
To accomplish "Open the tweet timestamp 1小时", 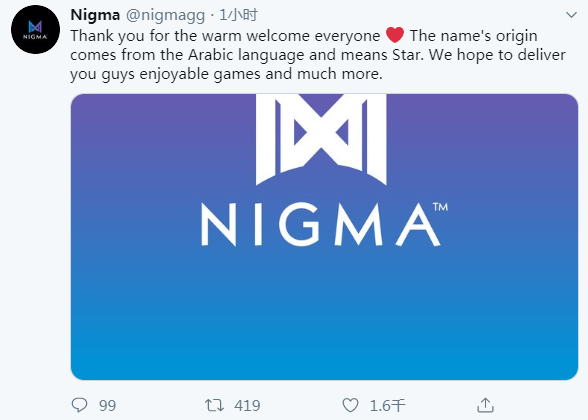I will click(x=238, y=15).
